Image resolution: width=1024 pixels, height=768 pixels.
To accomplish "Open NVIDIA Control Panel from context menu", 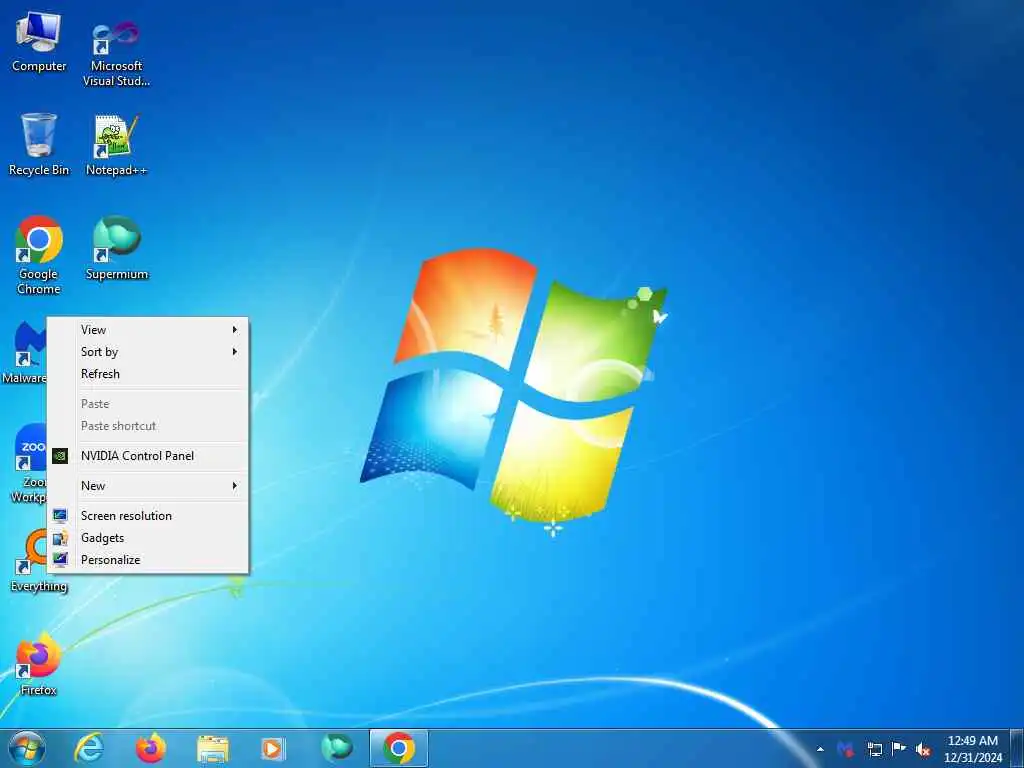I will (x=148, y=456).
